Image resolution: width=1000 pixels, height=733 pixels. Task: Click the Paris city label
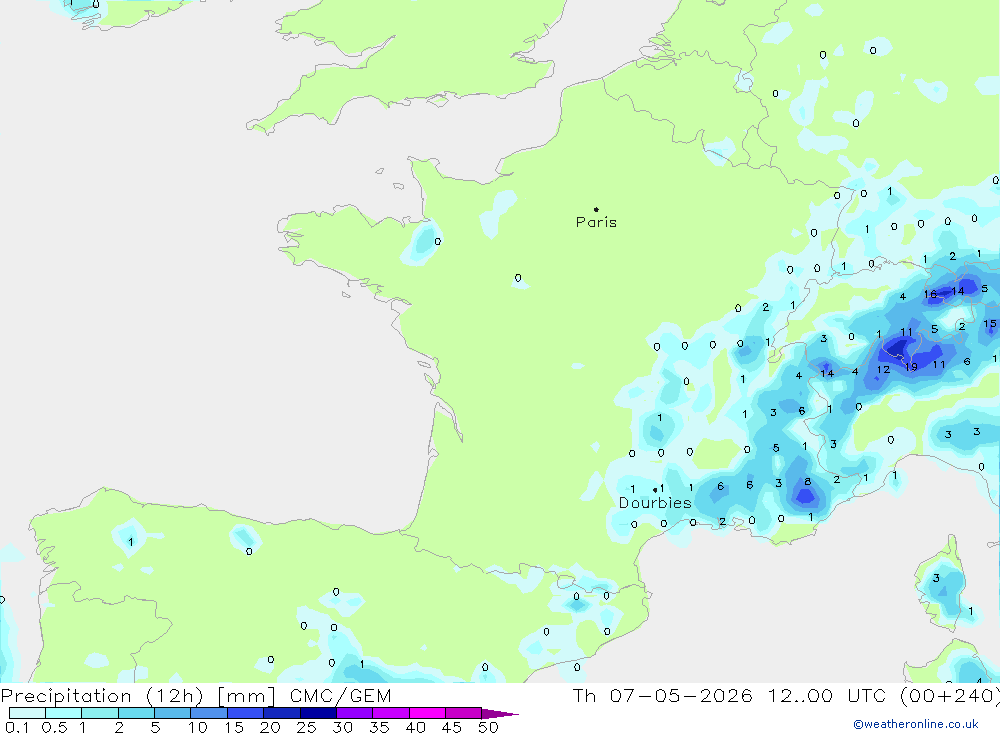(x=596, y=222)
